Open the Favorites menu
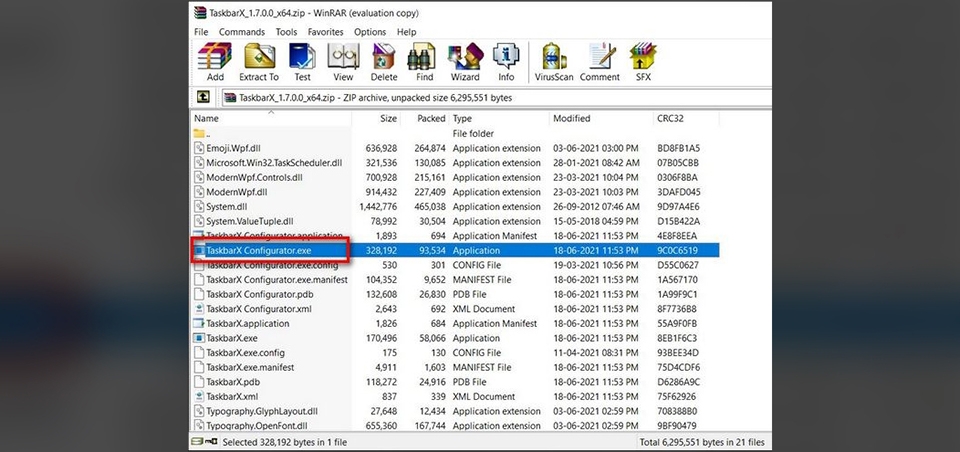 point(326,32)
